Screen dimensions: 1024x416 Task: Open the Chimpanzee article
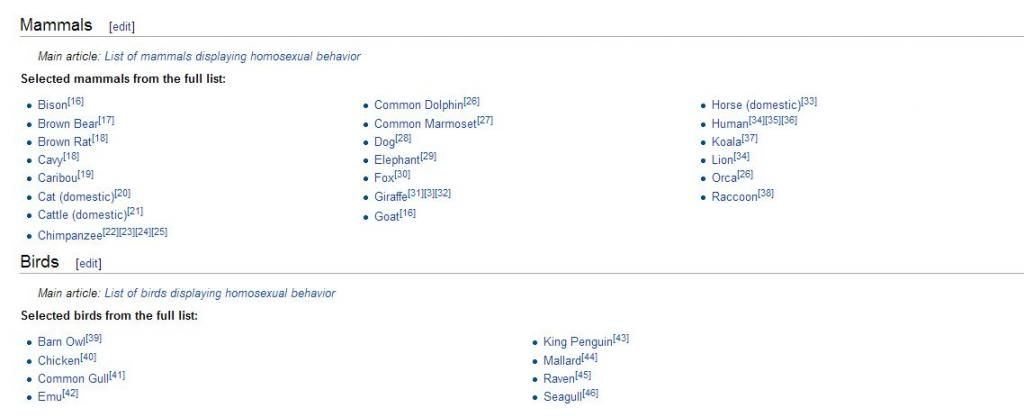(69, 236)
